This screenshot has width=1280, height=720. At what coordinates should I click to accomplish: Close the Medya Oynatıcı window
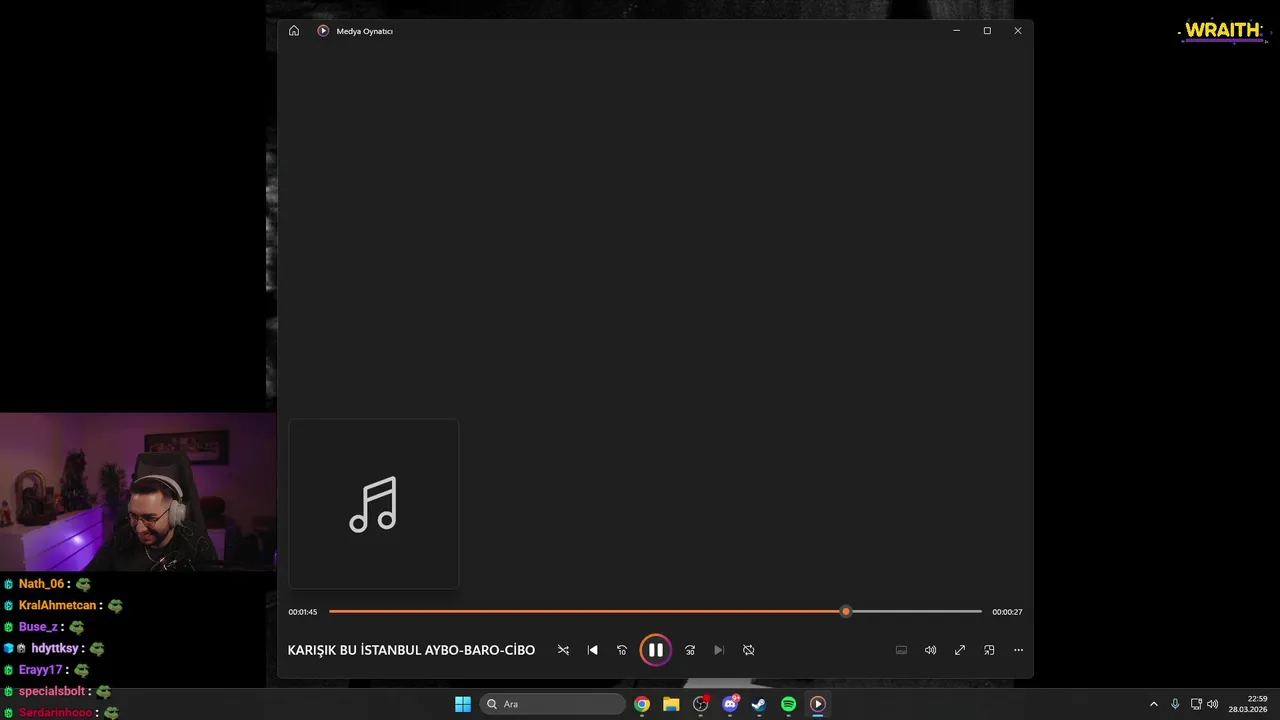pos(1018,31)
